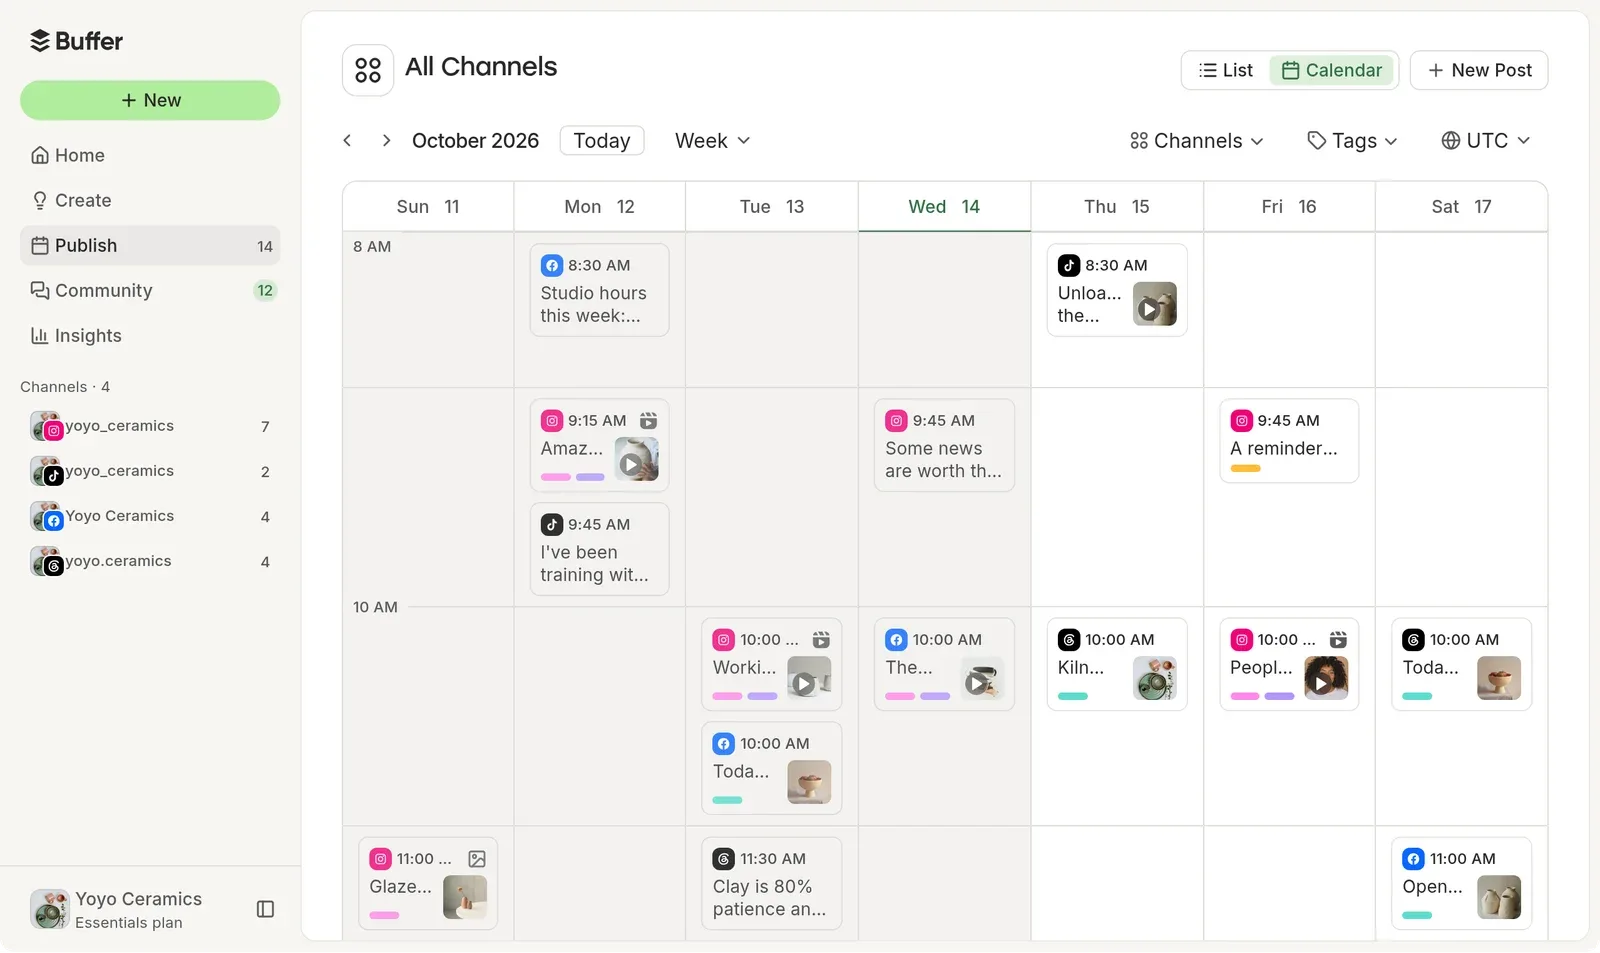Open the Week view dropdown

[712, 141]
